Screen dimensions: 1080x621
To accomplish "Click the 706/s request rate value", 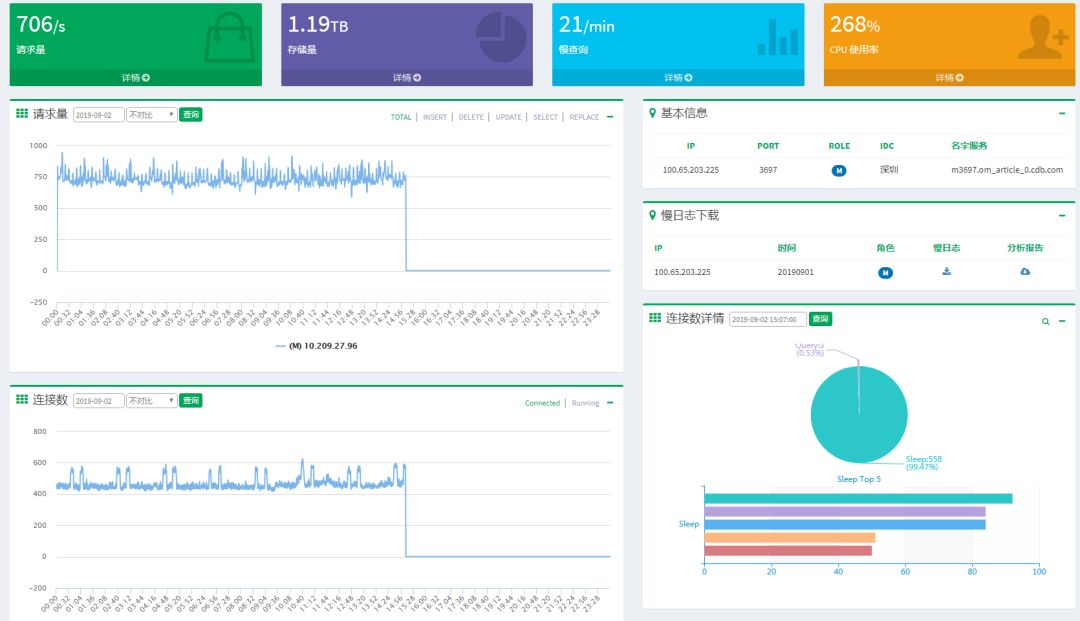I will (41, 25).
